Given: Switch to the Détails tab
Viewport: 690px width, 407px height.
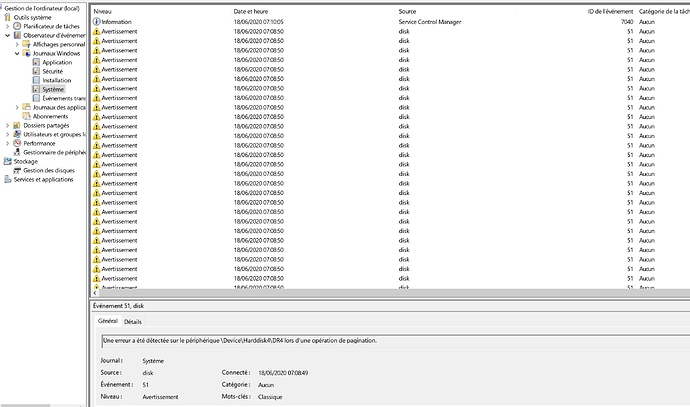Looking at the screenshot, I should (132, 322).
